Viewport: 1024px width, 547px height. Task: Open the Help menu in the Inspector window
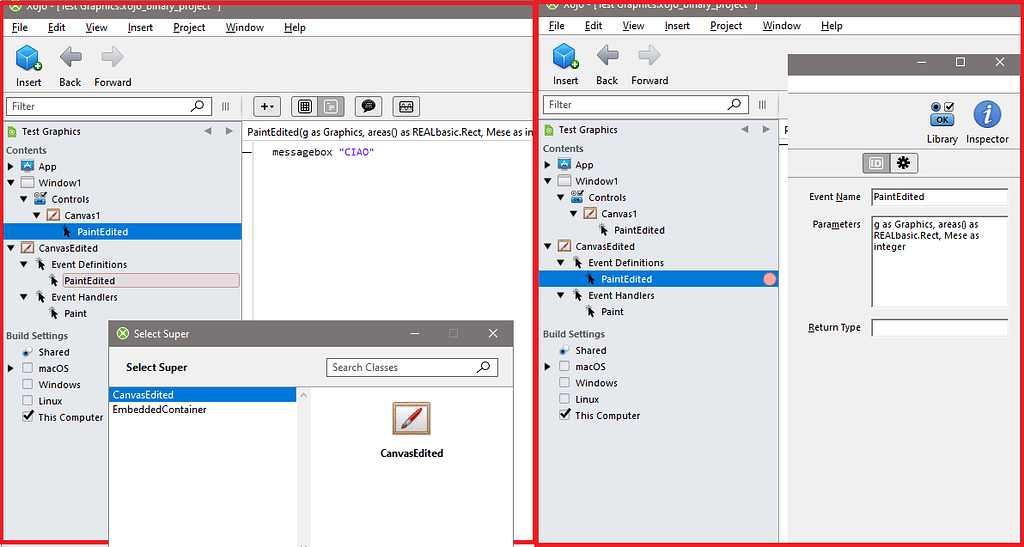pyautogui.click(x=831, y=26)
